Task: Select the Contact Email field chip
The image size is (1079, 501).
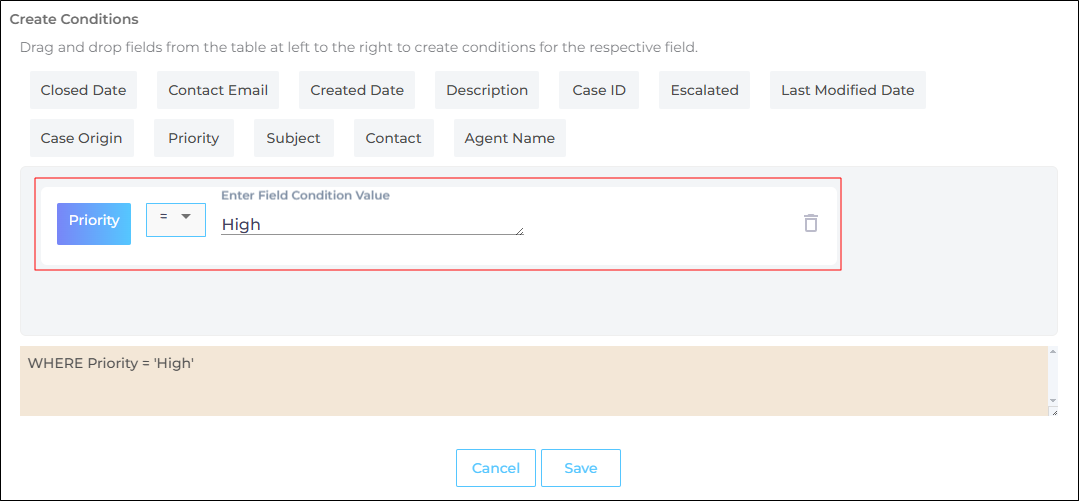Action: tap(218, 90)
